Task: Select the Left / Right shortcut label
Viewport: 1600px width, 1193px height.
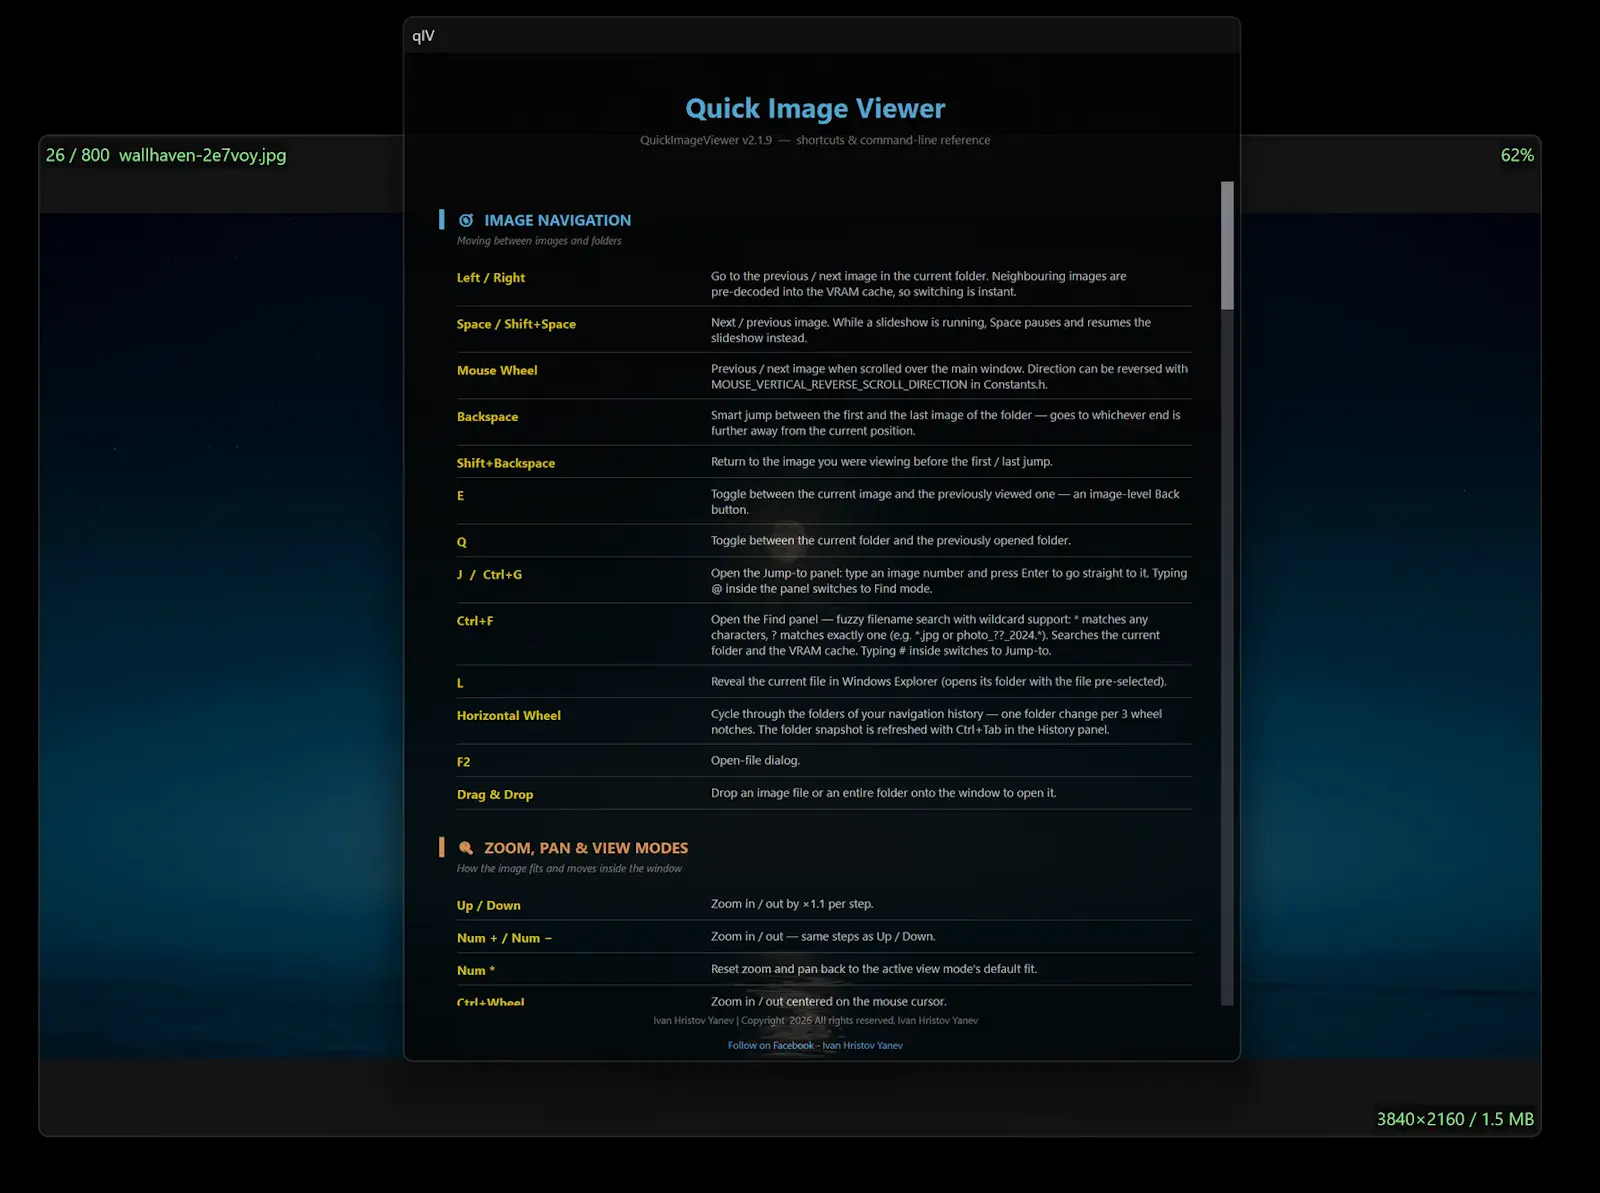Action: pos(491,278)
